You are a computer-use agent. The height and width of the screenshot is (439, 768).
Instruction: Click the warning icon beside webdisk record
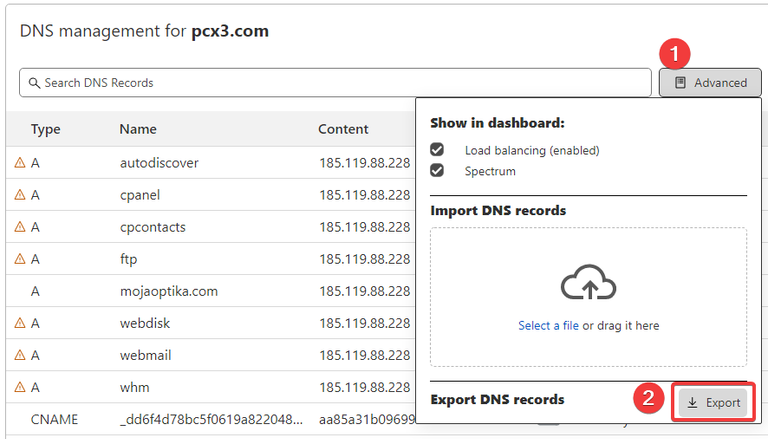click(19, 323)
